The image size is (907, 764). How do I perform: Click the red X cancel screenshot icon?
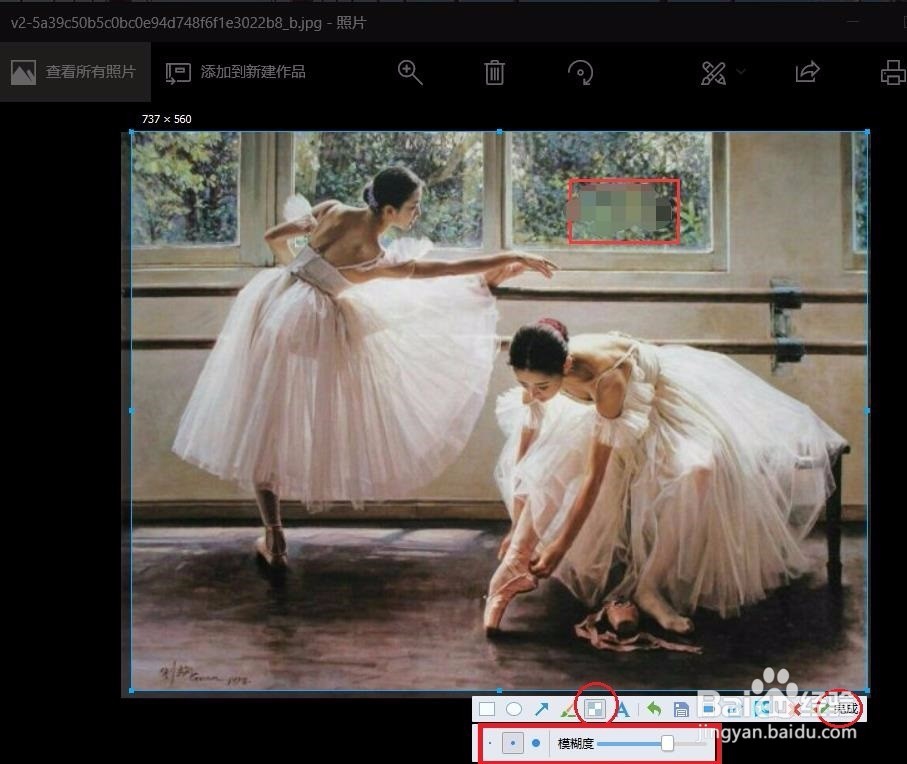tap(797, 710)
